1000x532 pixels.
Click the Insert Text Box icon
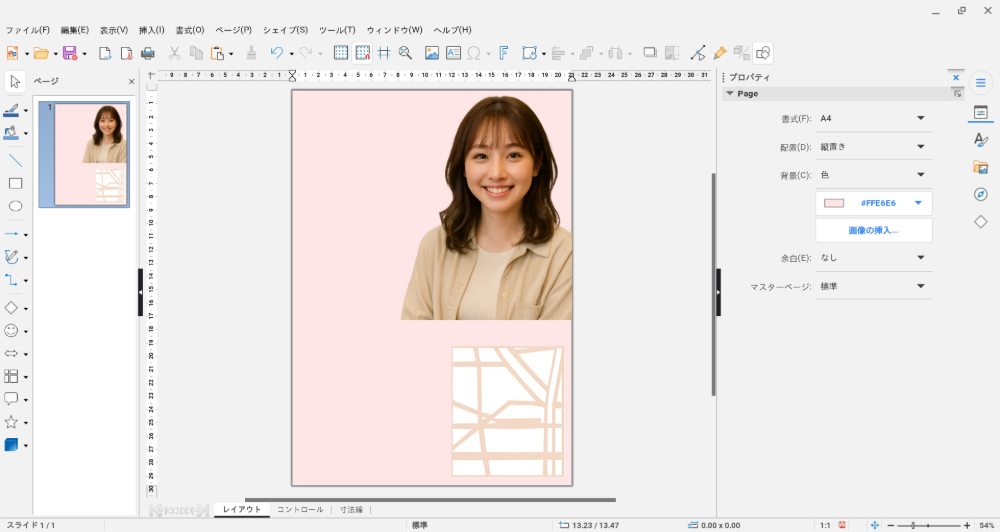click(453, 53)
